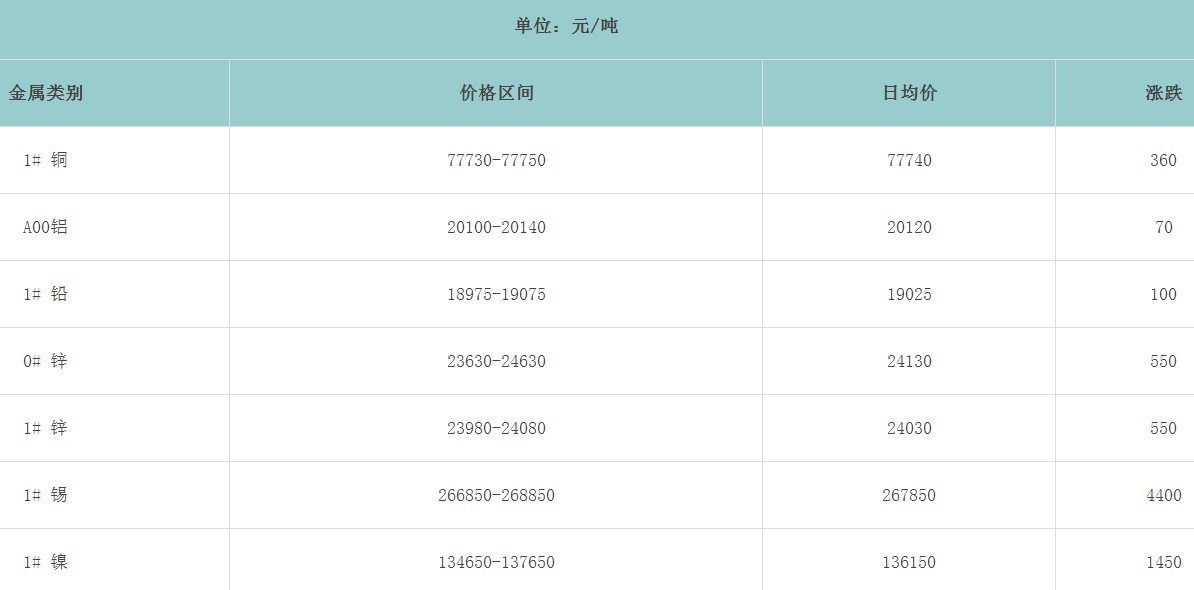
Task: Pick the 1# 铅 row label
Action: tap(46, 294)
